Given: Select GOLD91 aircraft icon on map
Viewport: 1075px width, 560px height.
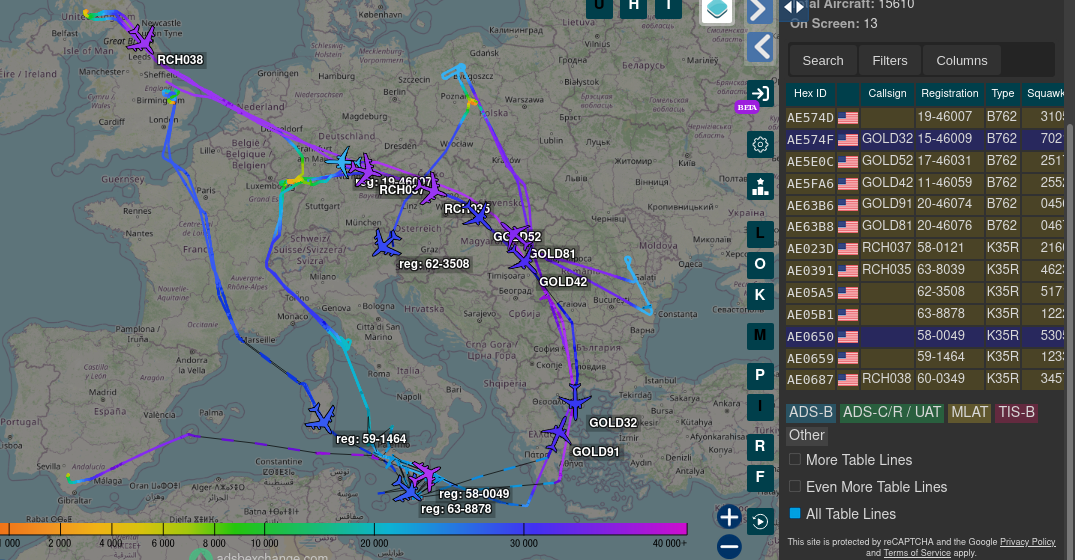Looking at the screenshot, I should tap(557, 433).
